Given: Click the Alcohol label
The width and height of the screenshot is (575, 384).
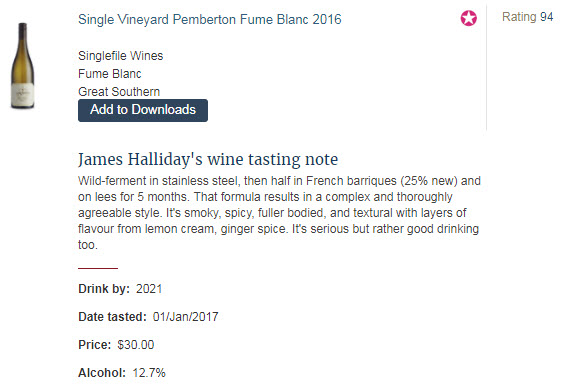Looking at the screenshot, I should click(102, 373).
